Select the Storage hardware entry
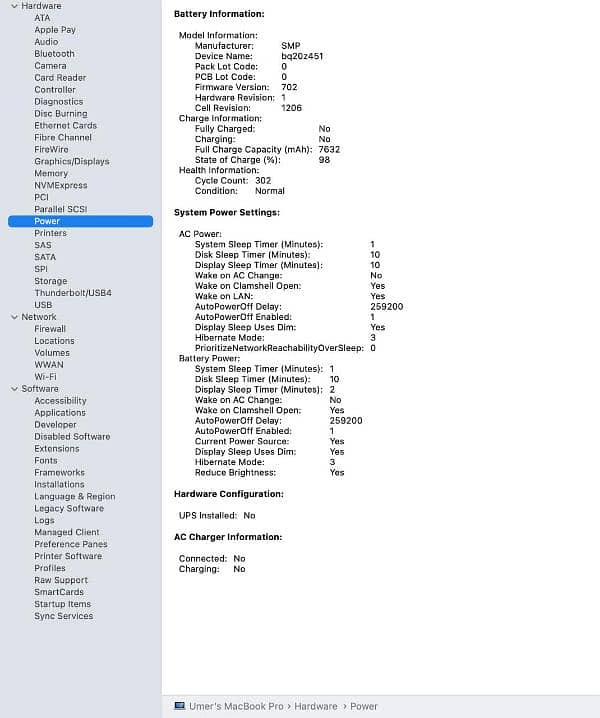 [51, 281]
